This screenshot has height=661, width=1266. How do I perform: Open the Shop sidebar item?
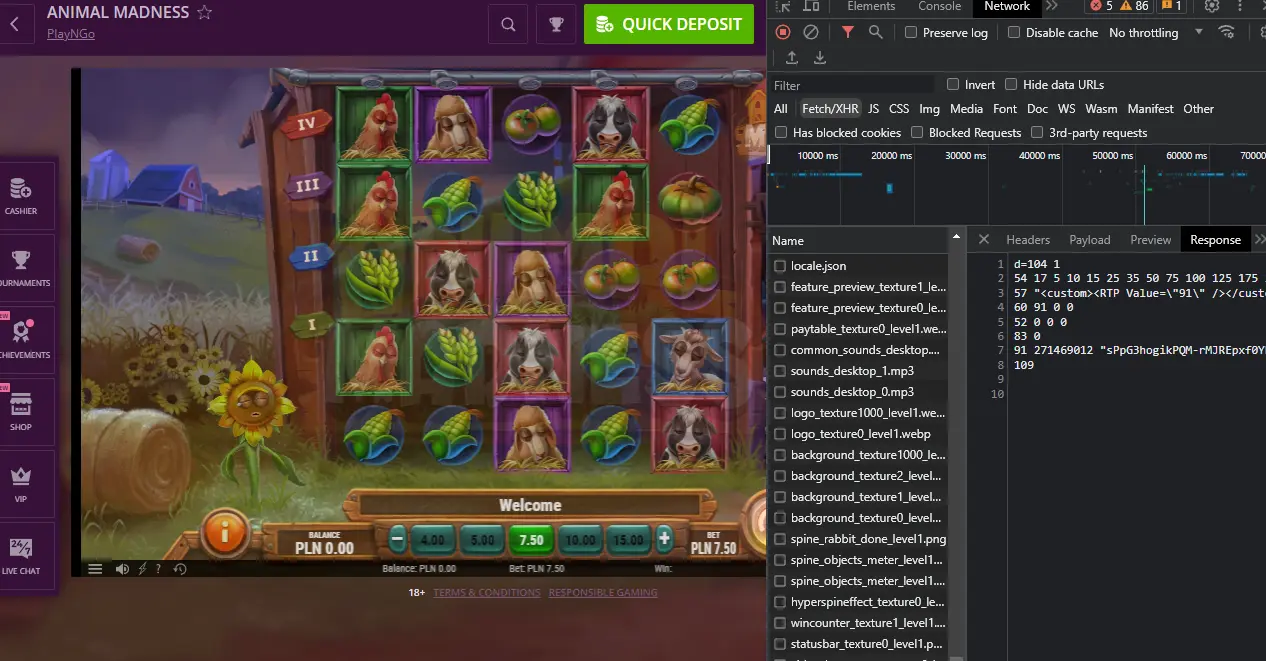[x=21, y=412]
